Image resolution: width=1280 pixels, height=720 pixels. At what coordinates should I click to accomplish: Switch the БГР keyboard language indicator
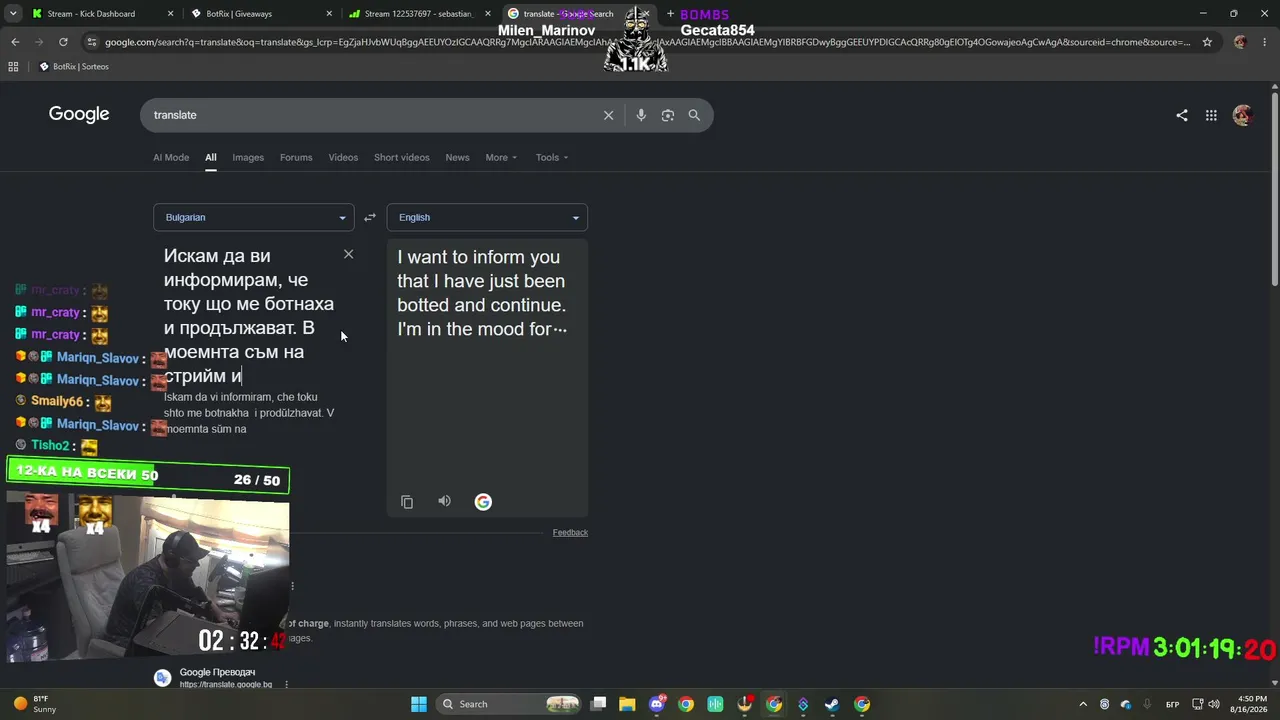[x=1171, y=704]
